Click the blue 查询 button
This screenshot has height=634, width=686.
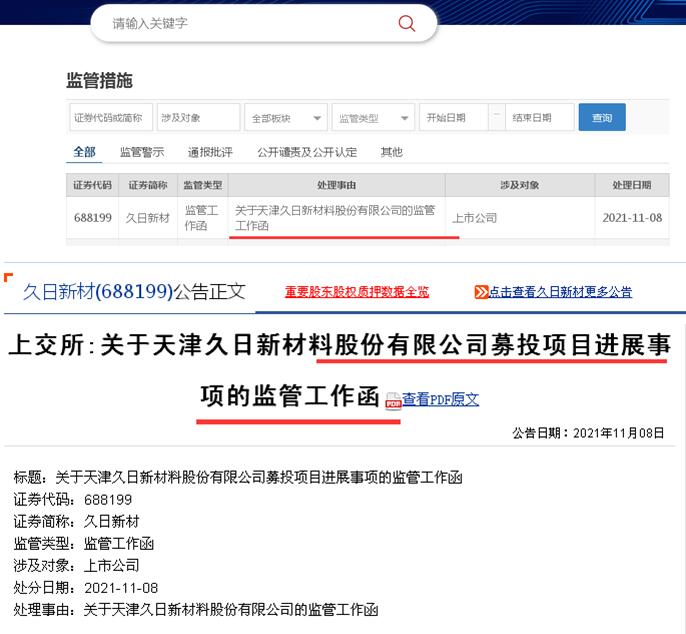tap(602, 117)
